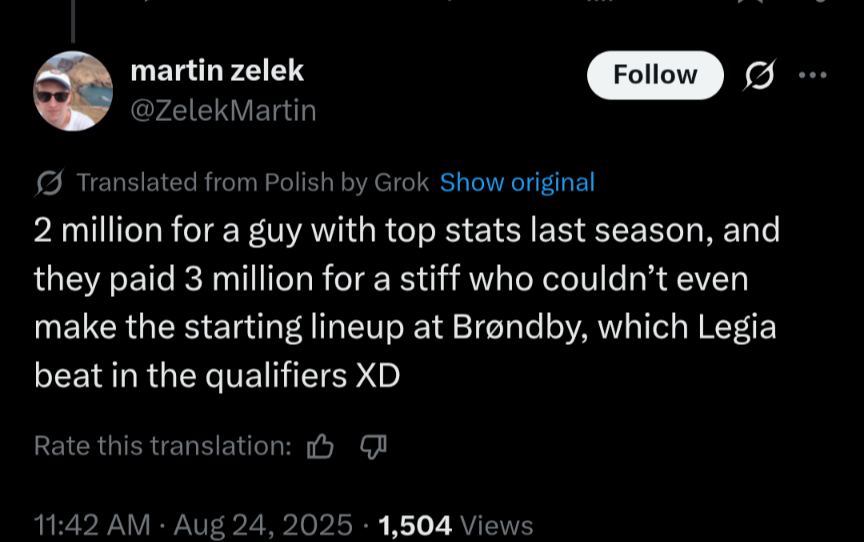Screen dimensions: 864x542
Task: Click the 'Translated from Polish by Grok' label
Action: [x=252, y=182]
